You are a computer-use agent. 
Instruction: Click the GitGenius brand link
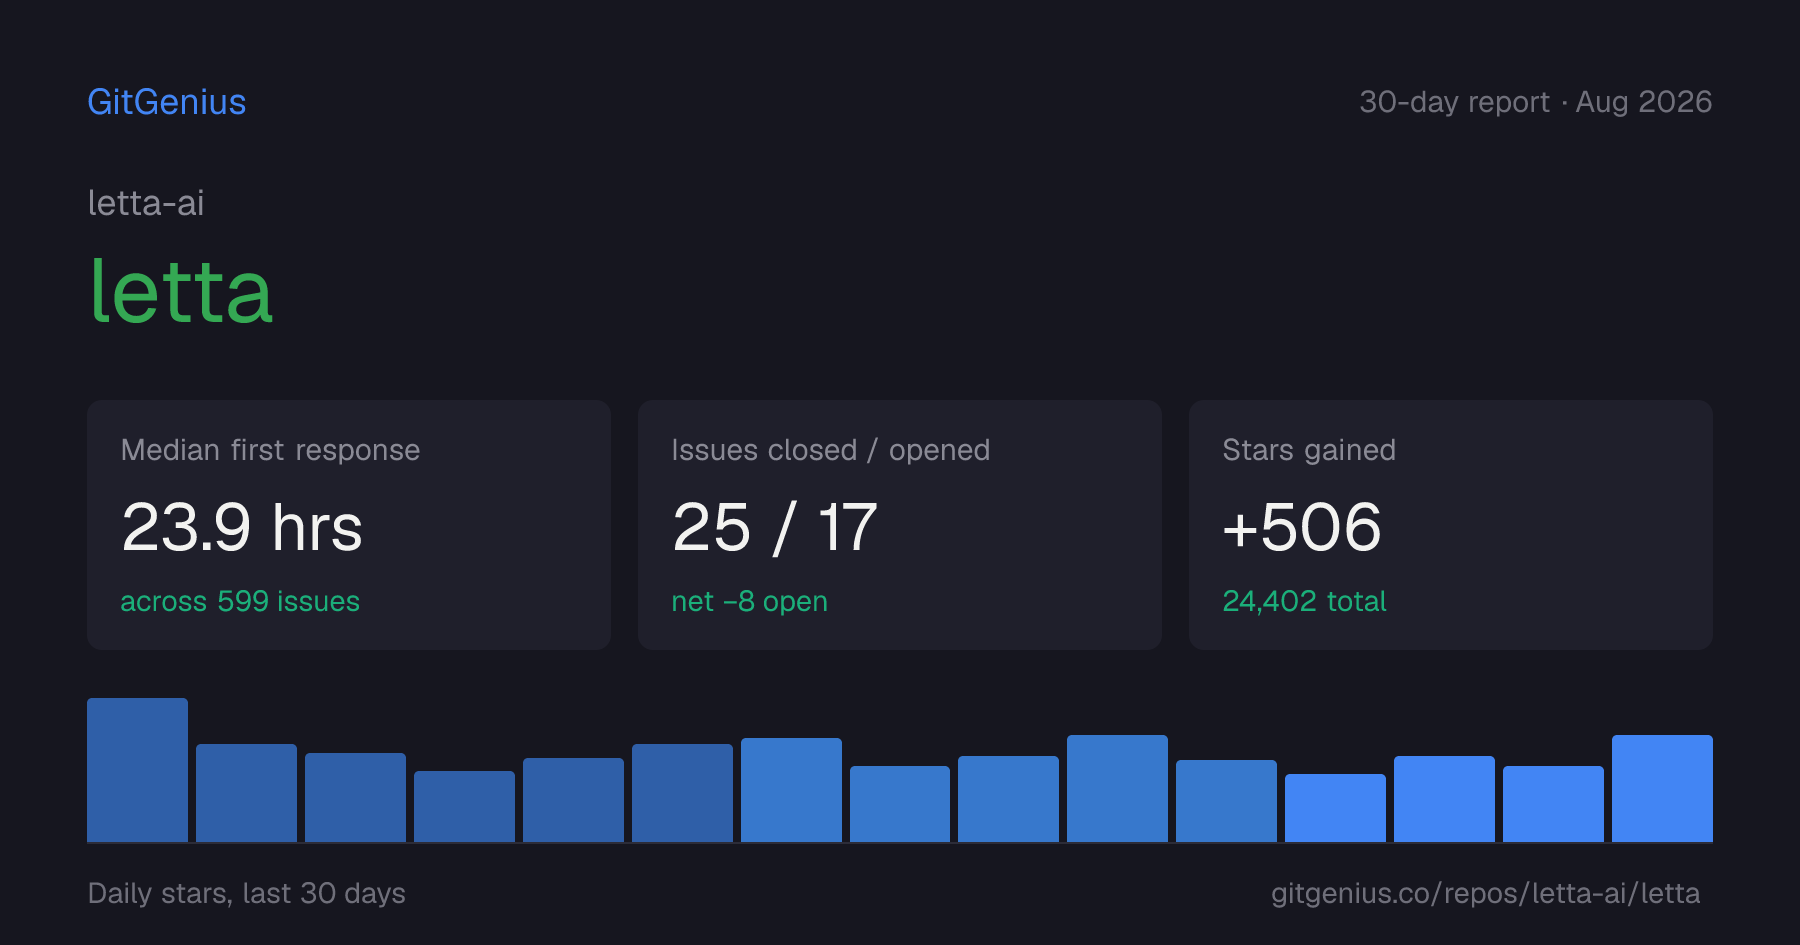coord(167,102)
